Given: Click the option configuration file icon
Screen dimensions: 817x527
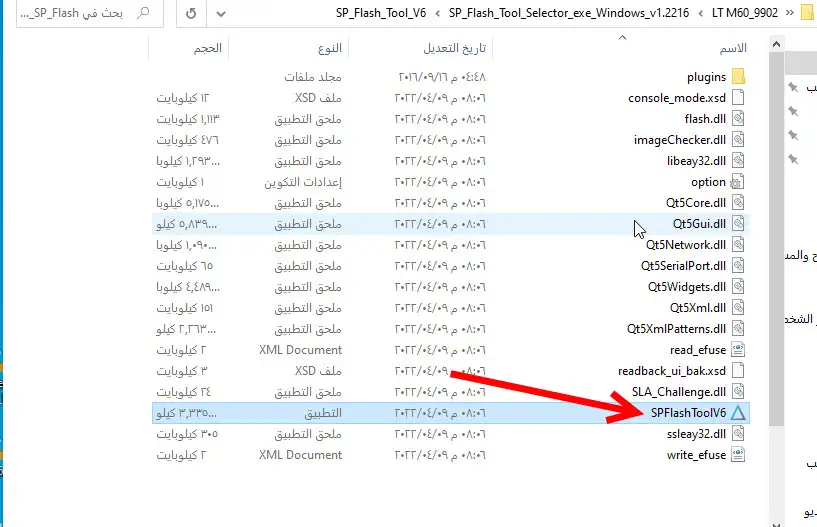Looking at the screenshot, I should coord(738,182).
